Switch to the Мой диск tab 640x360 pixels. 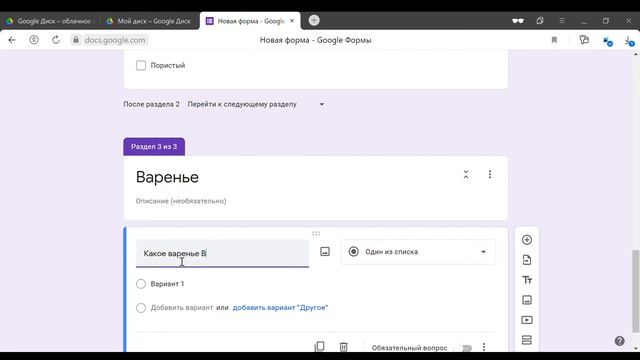coord(149,21)
